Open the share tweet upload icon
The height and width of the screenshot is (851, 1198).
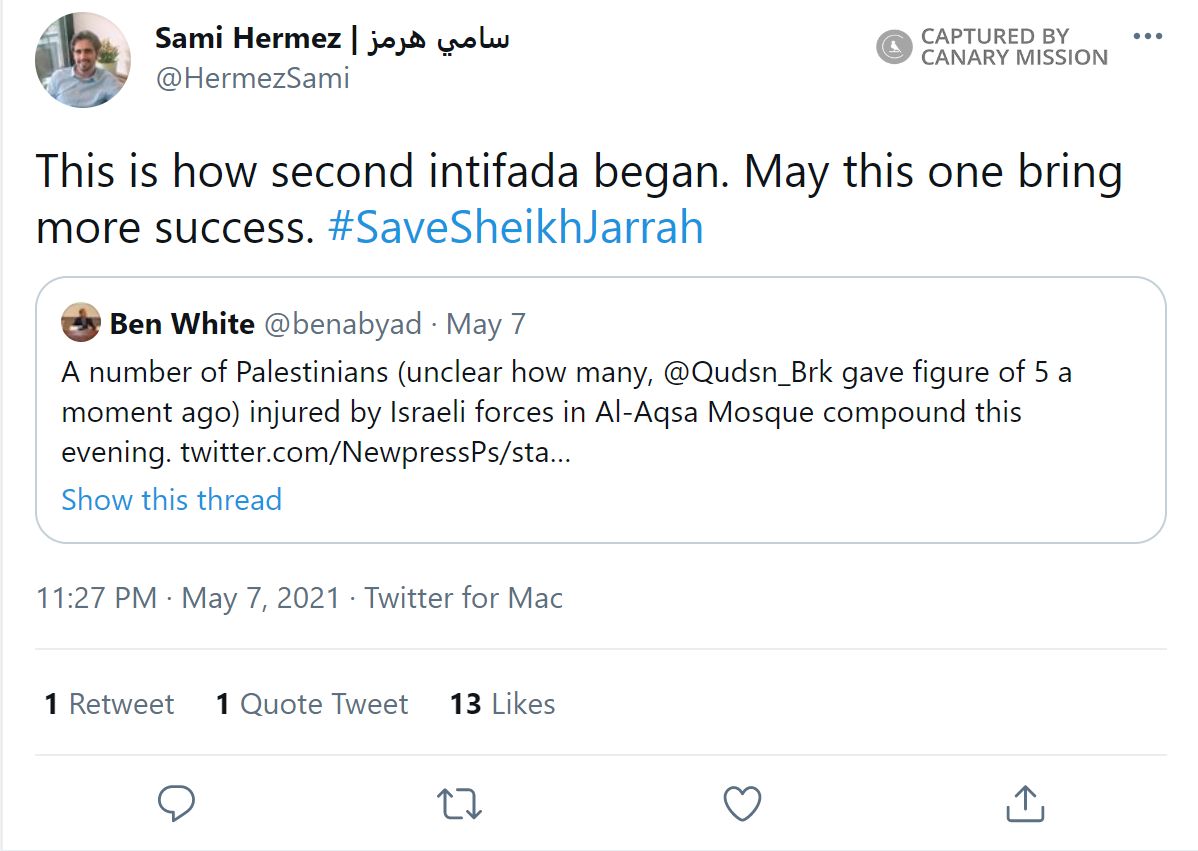1024,802
